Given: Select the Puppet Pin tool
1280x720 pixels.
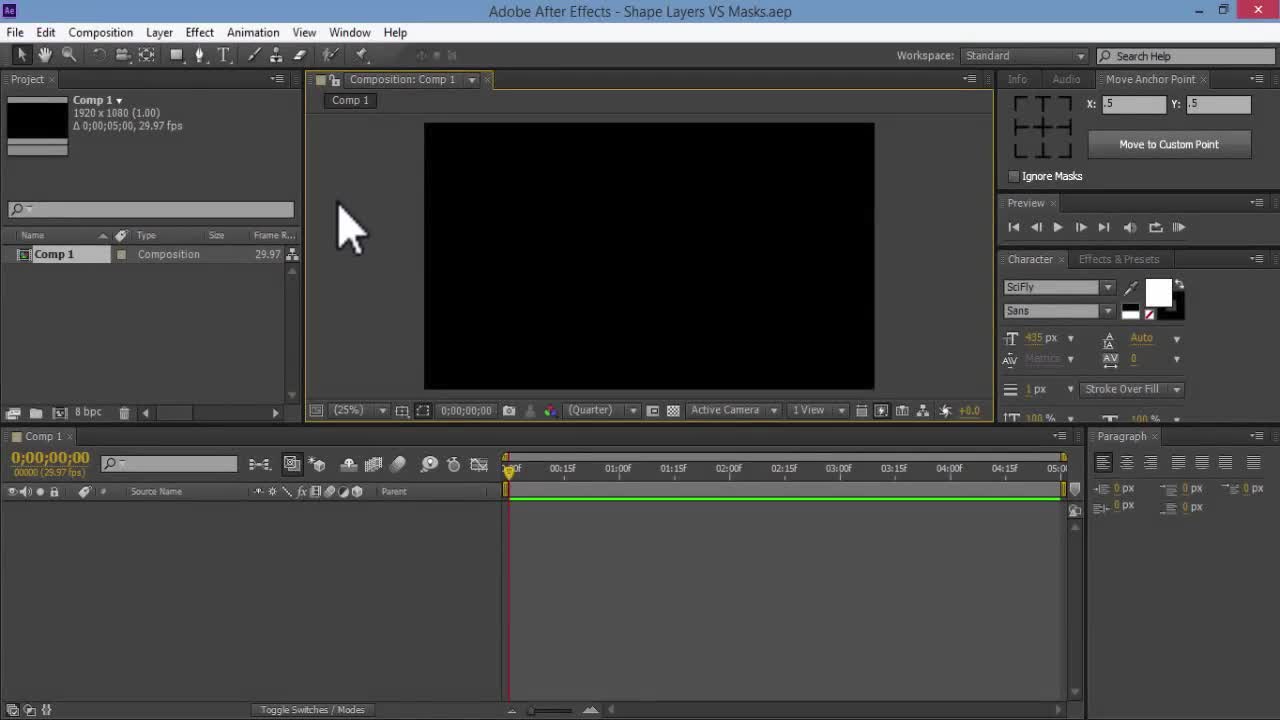Looking at the screenshot, I should click(x=362, y=56).
